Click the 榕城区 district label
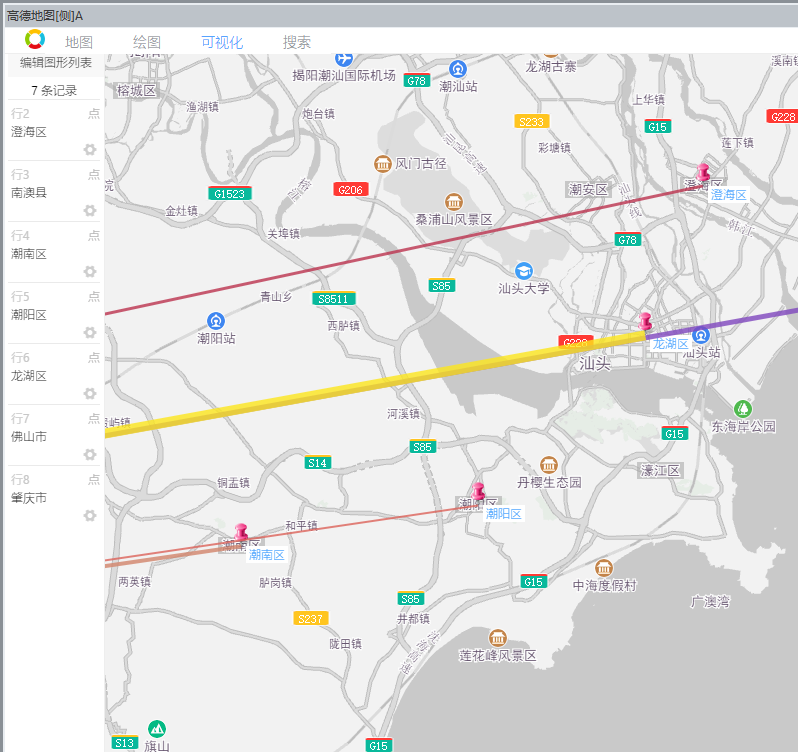 (136, 91)
